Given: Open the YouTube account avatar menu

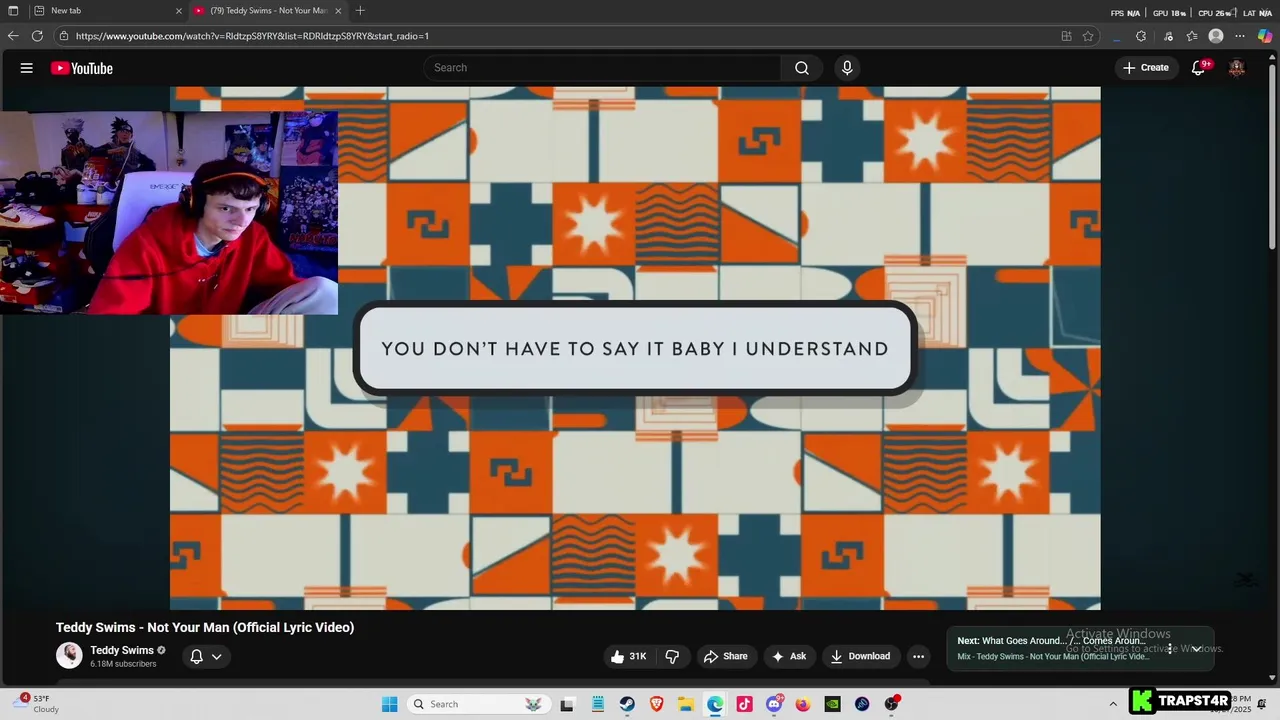Looking at the screenshot, I should pos(1237,68).
